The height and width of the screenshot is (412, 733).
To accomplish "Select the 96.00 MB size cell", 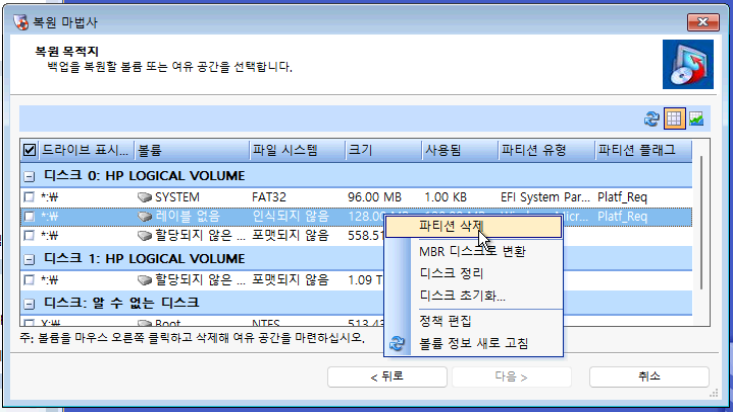I will tap(374, 197).
